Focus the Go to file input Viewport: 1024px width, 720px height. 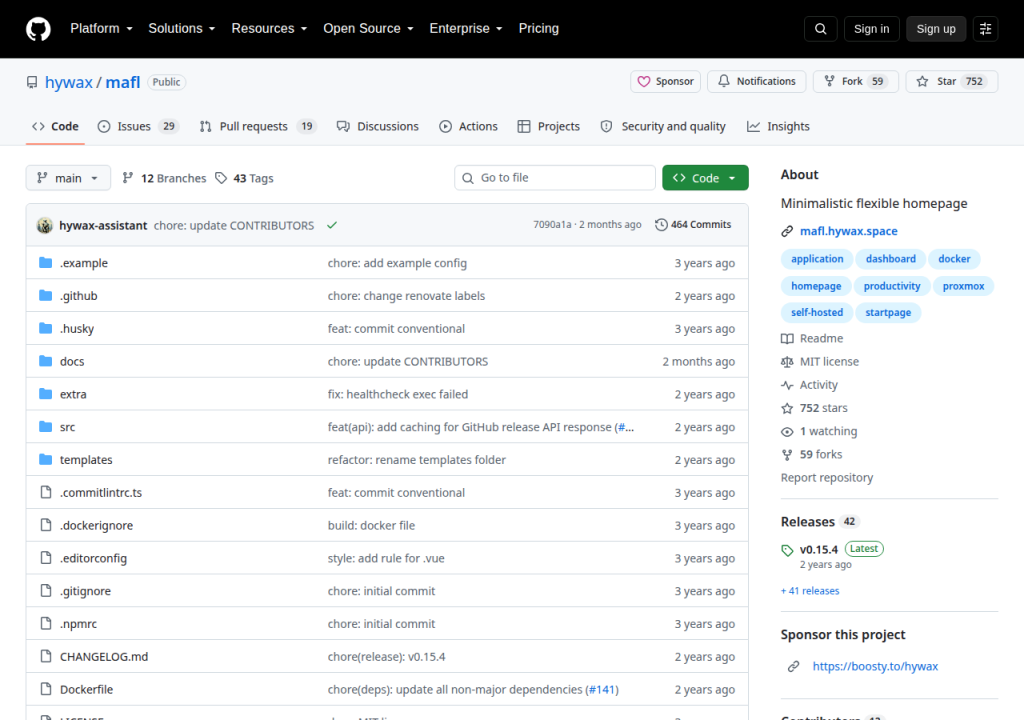(x=555, y=178)
